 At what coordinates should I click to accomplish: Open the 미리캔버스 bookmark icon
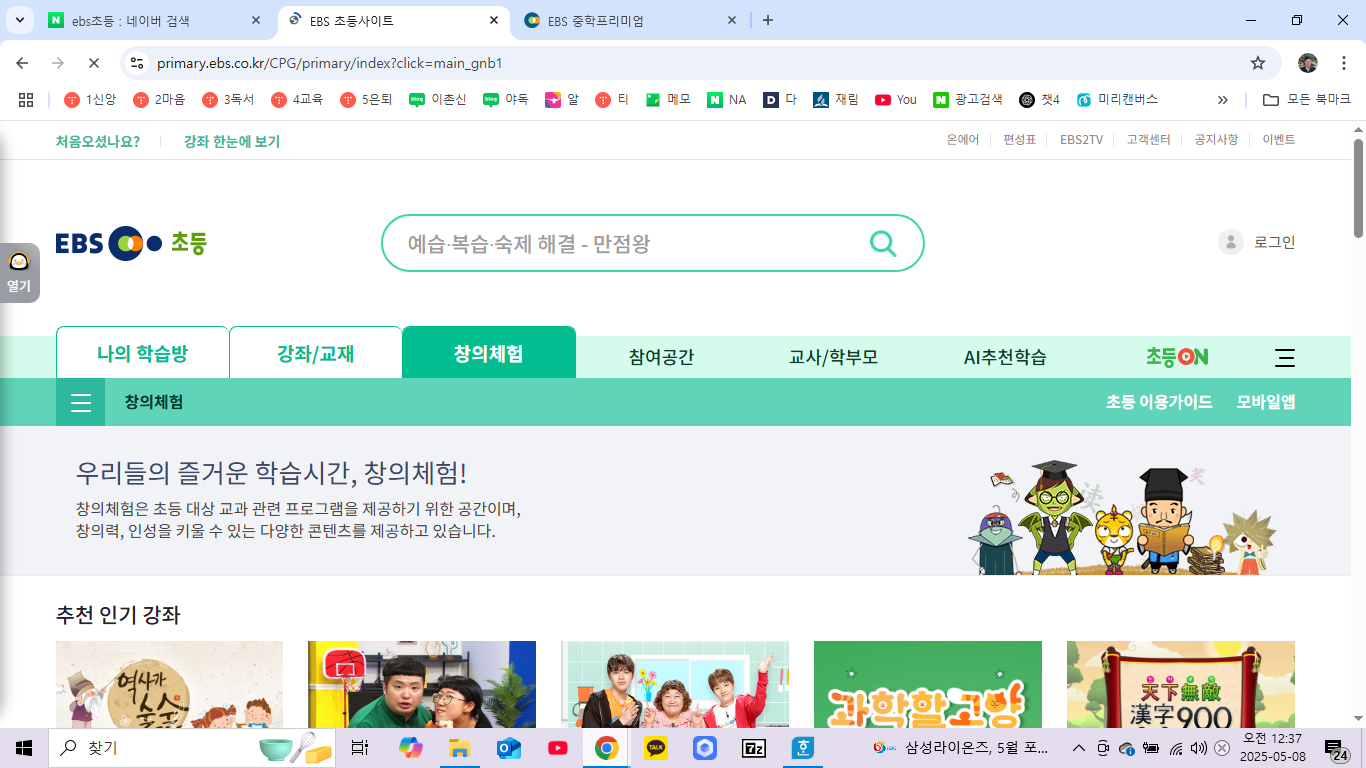[1083, 99]
